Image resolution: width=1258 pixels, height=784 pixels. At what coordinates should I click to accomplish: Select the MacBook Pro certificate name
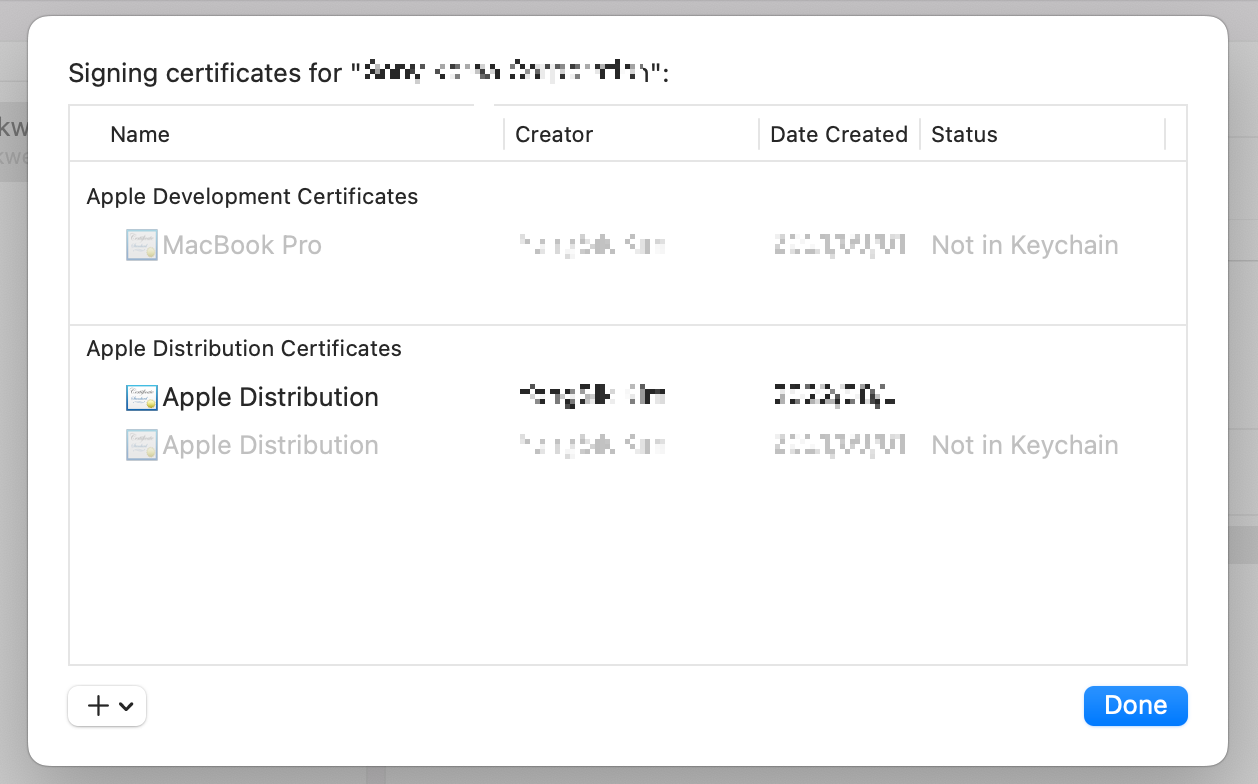click(242, 245)
